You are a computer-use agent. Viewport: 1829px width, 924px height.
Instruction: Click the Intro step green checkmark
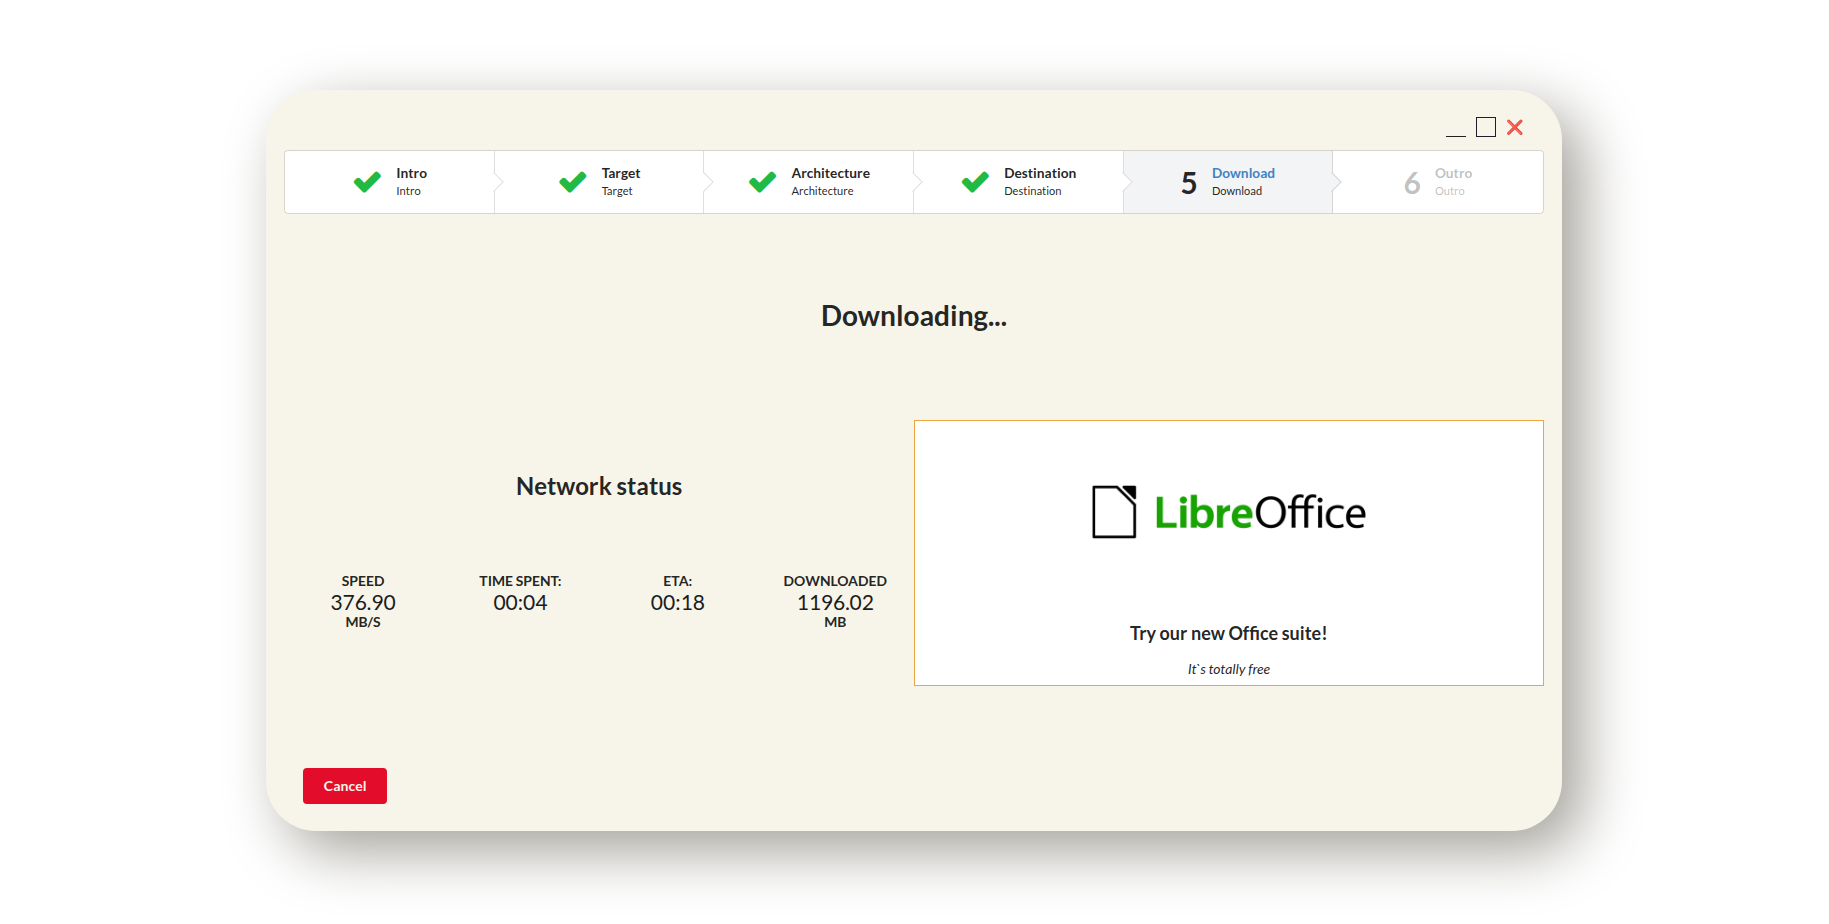coord(367,182)
